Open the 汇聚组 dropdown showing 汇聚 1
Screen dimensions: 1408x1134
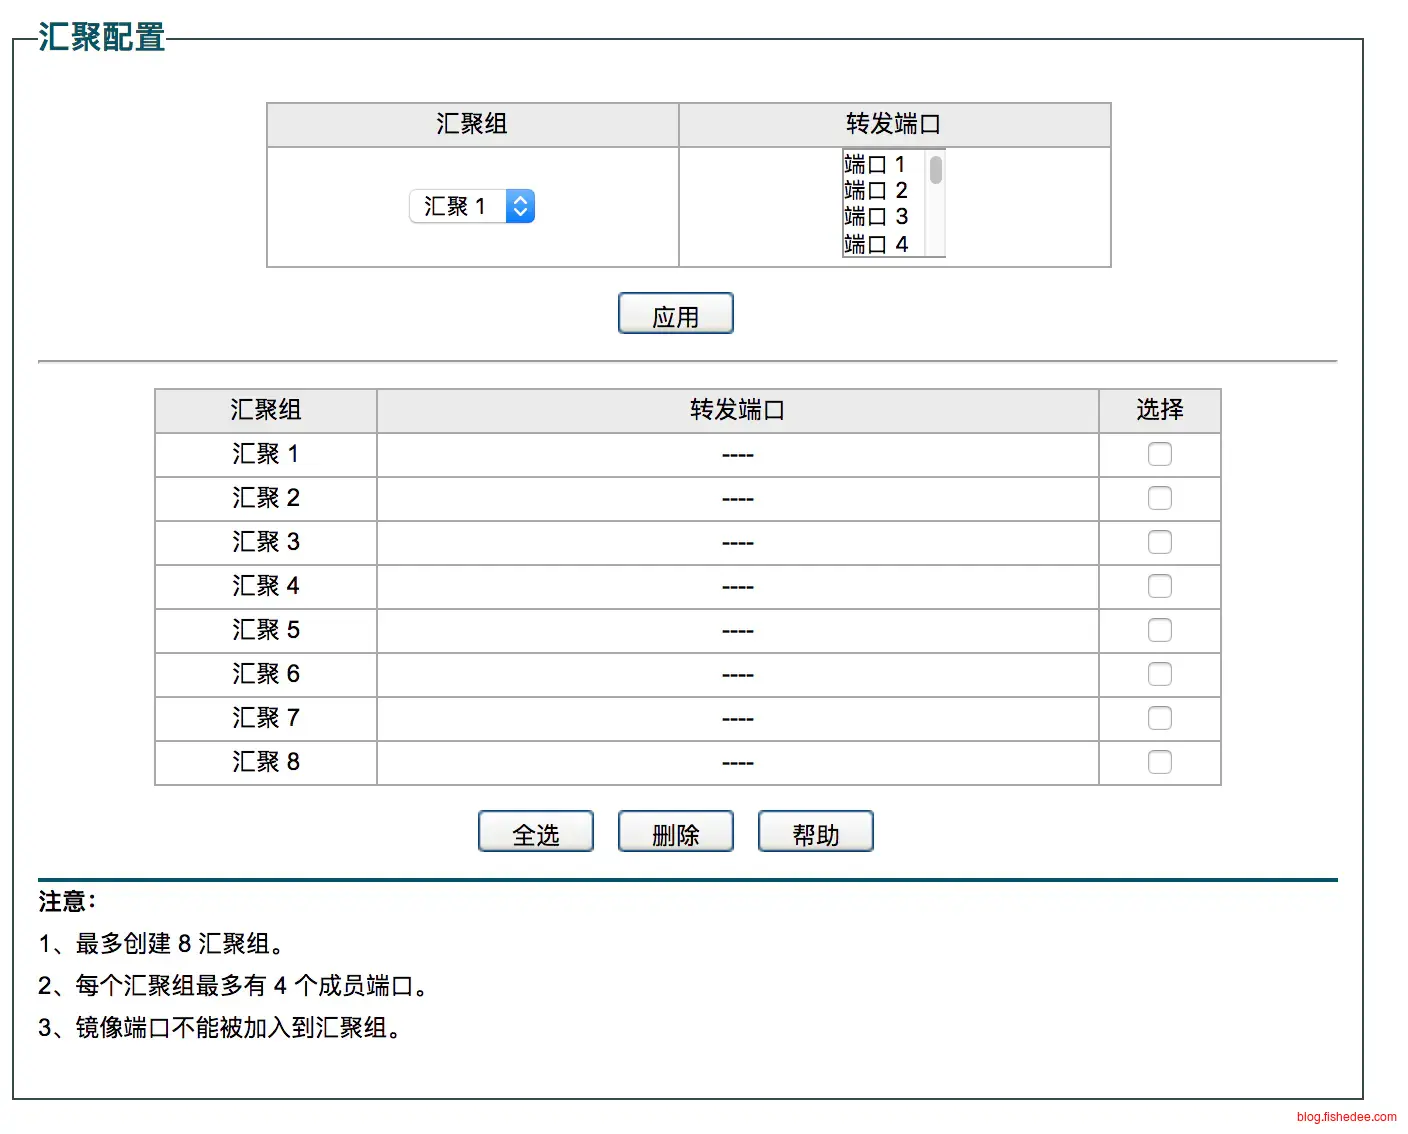click(x=472, y=206)
